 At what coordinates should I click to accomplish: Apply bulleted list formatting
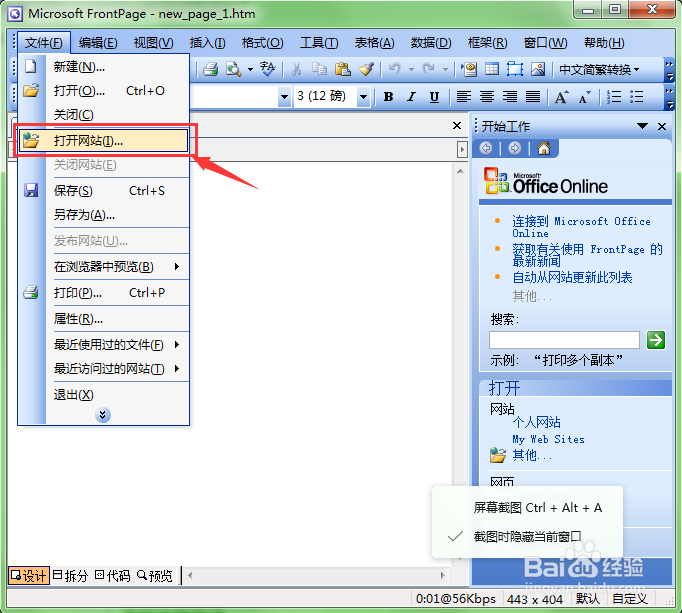pyautogui.click(x=637, y=97)
